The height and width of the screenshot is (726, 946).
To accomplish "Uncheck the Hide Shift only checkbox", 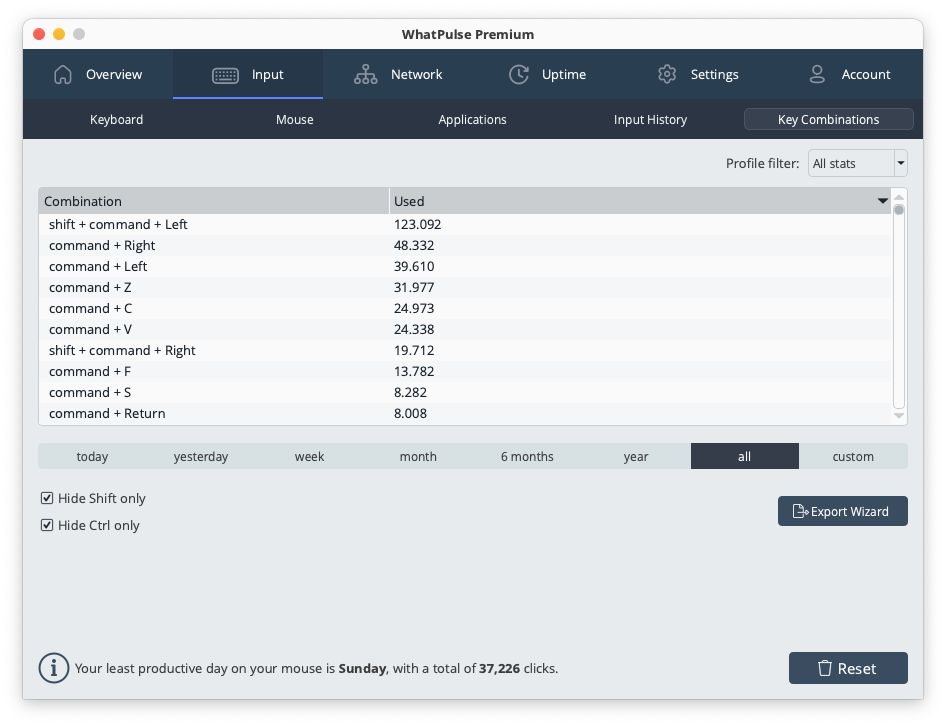I will point(47,498).
